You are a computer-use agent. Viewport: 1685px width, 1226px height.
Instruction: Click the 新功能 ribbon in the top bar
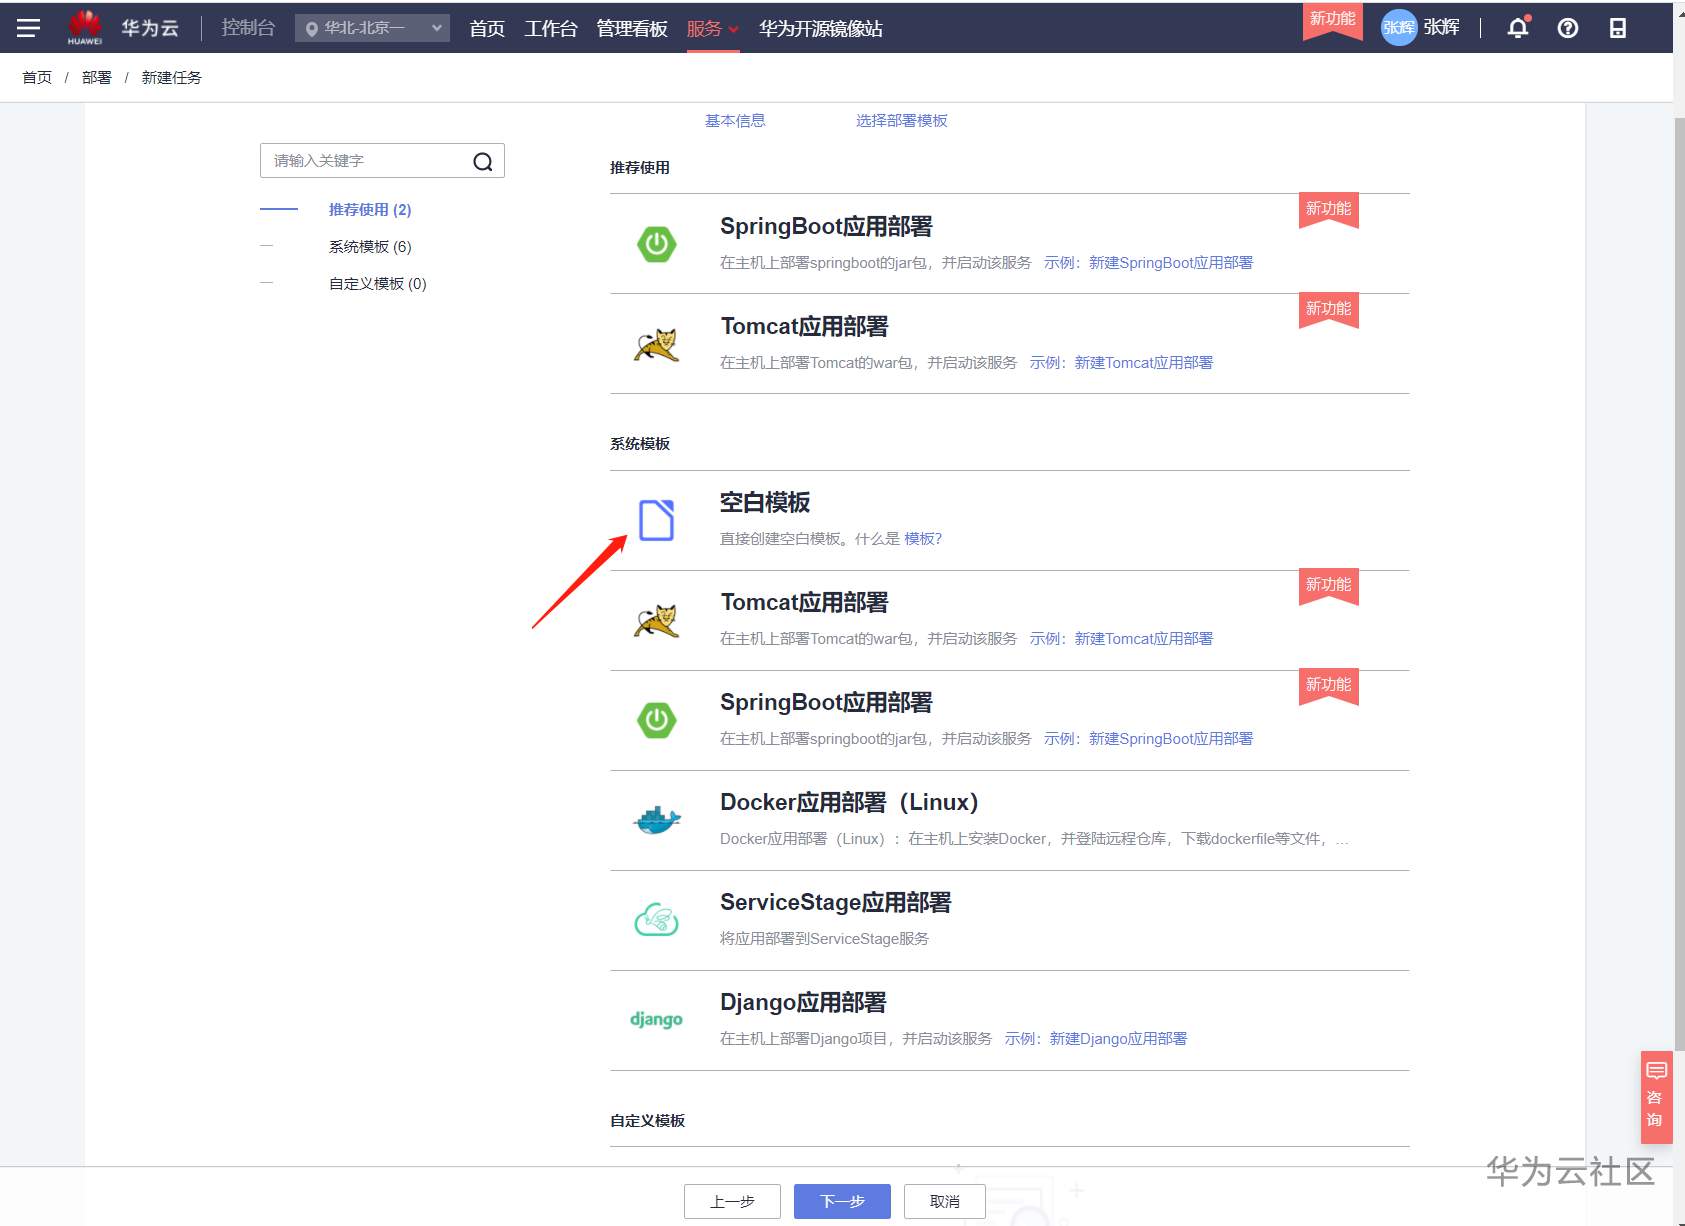point(1332,20)
